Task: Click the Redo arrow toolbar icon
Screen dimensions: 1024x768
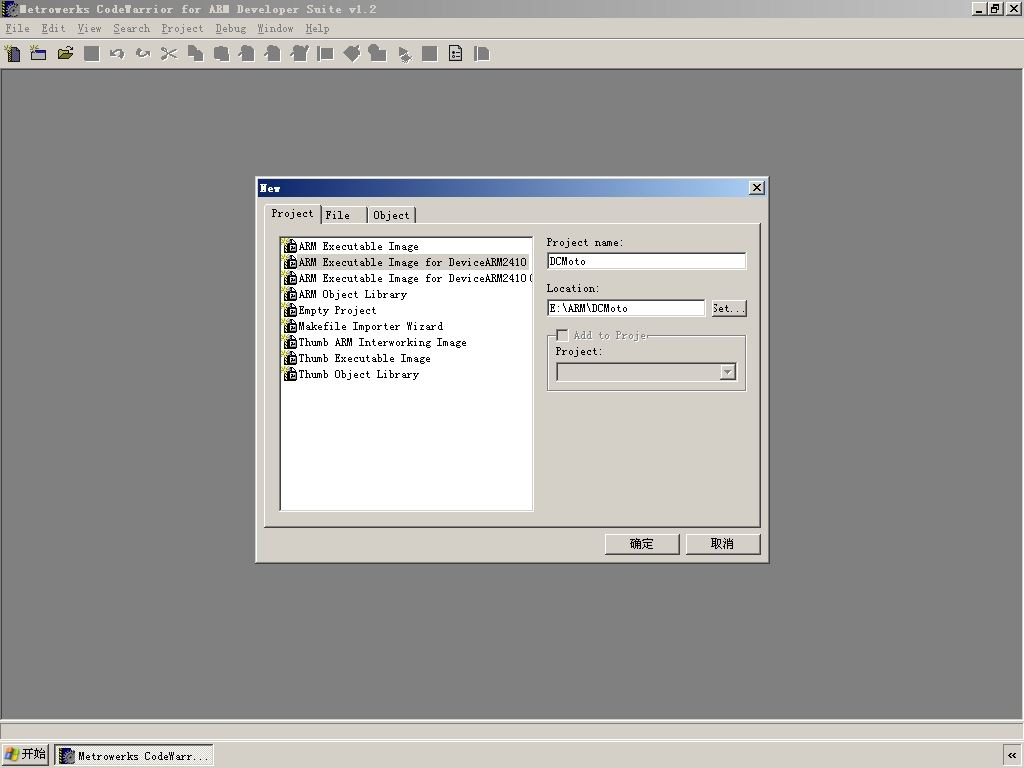Action: 143,54
